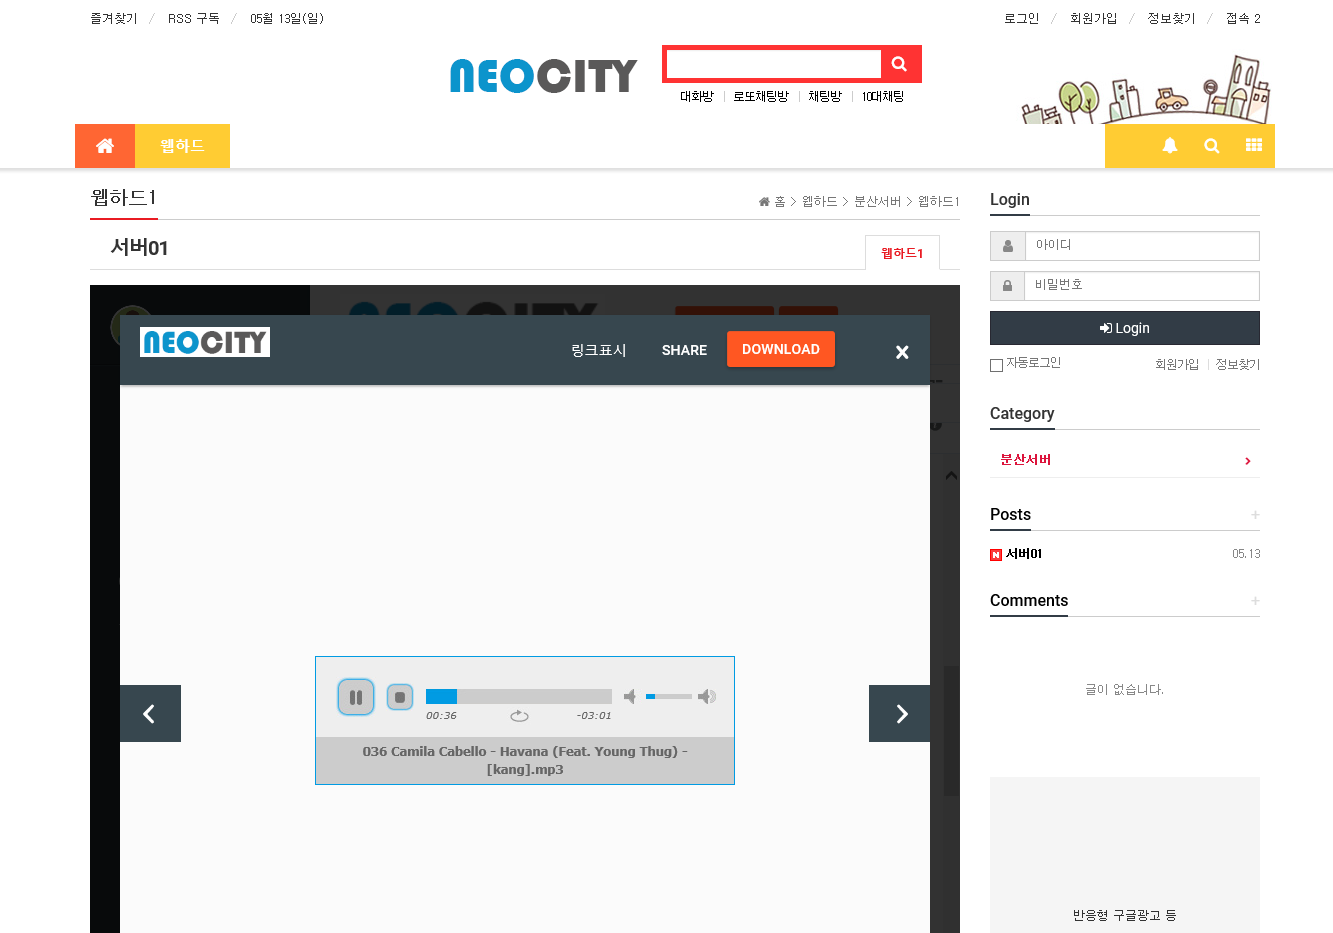Click the mp3 file name caption
The image size is (1333, 933).
coord(525,760)
